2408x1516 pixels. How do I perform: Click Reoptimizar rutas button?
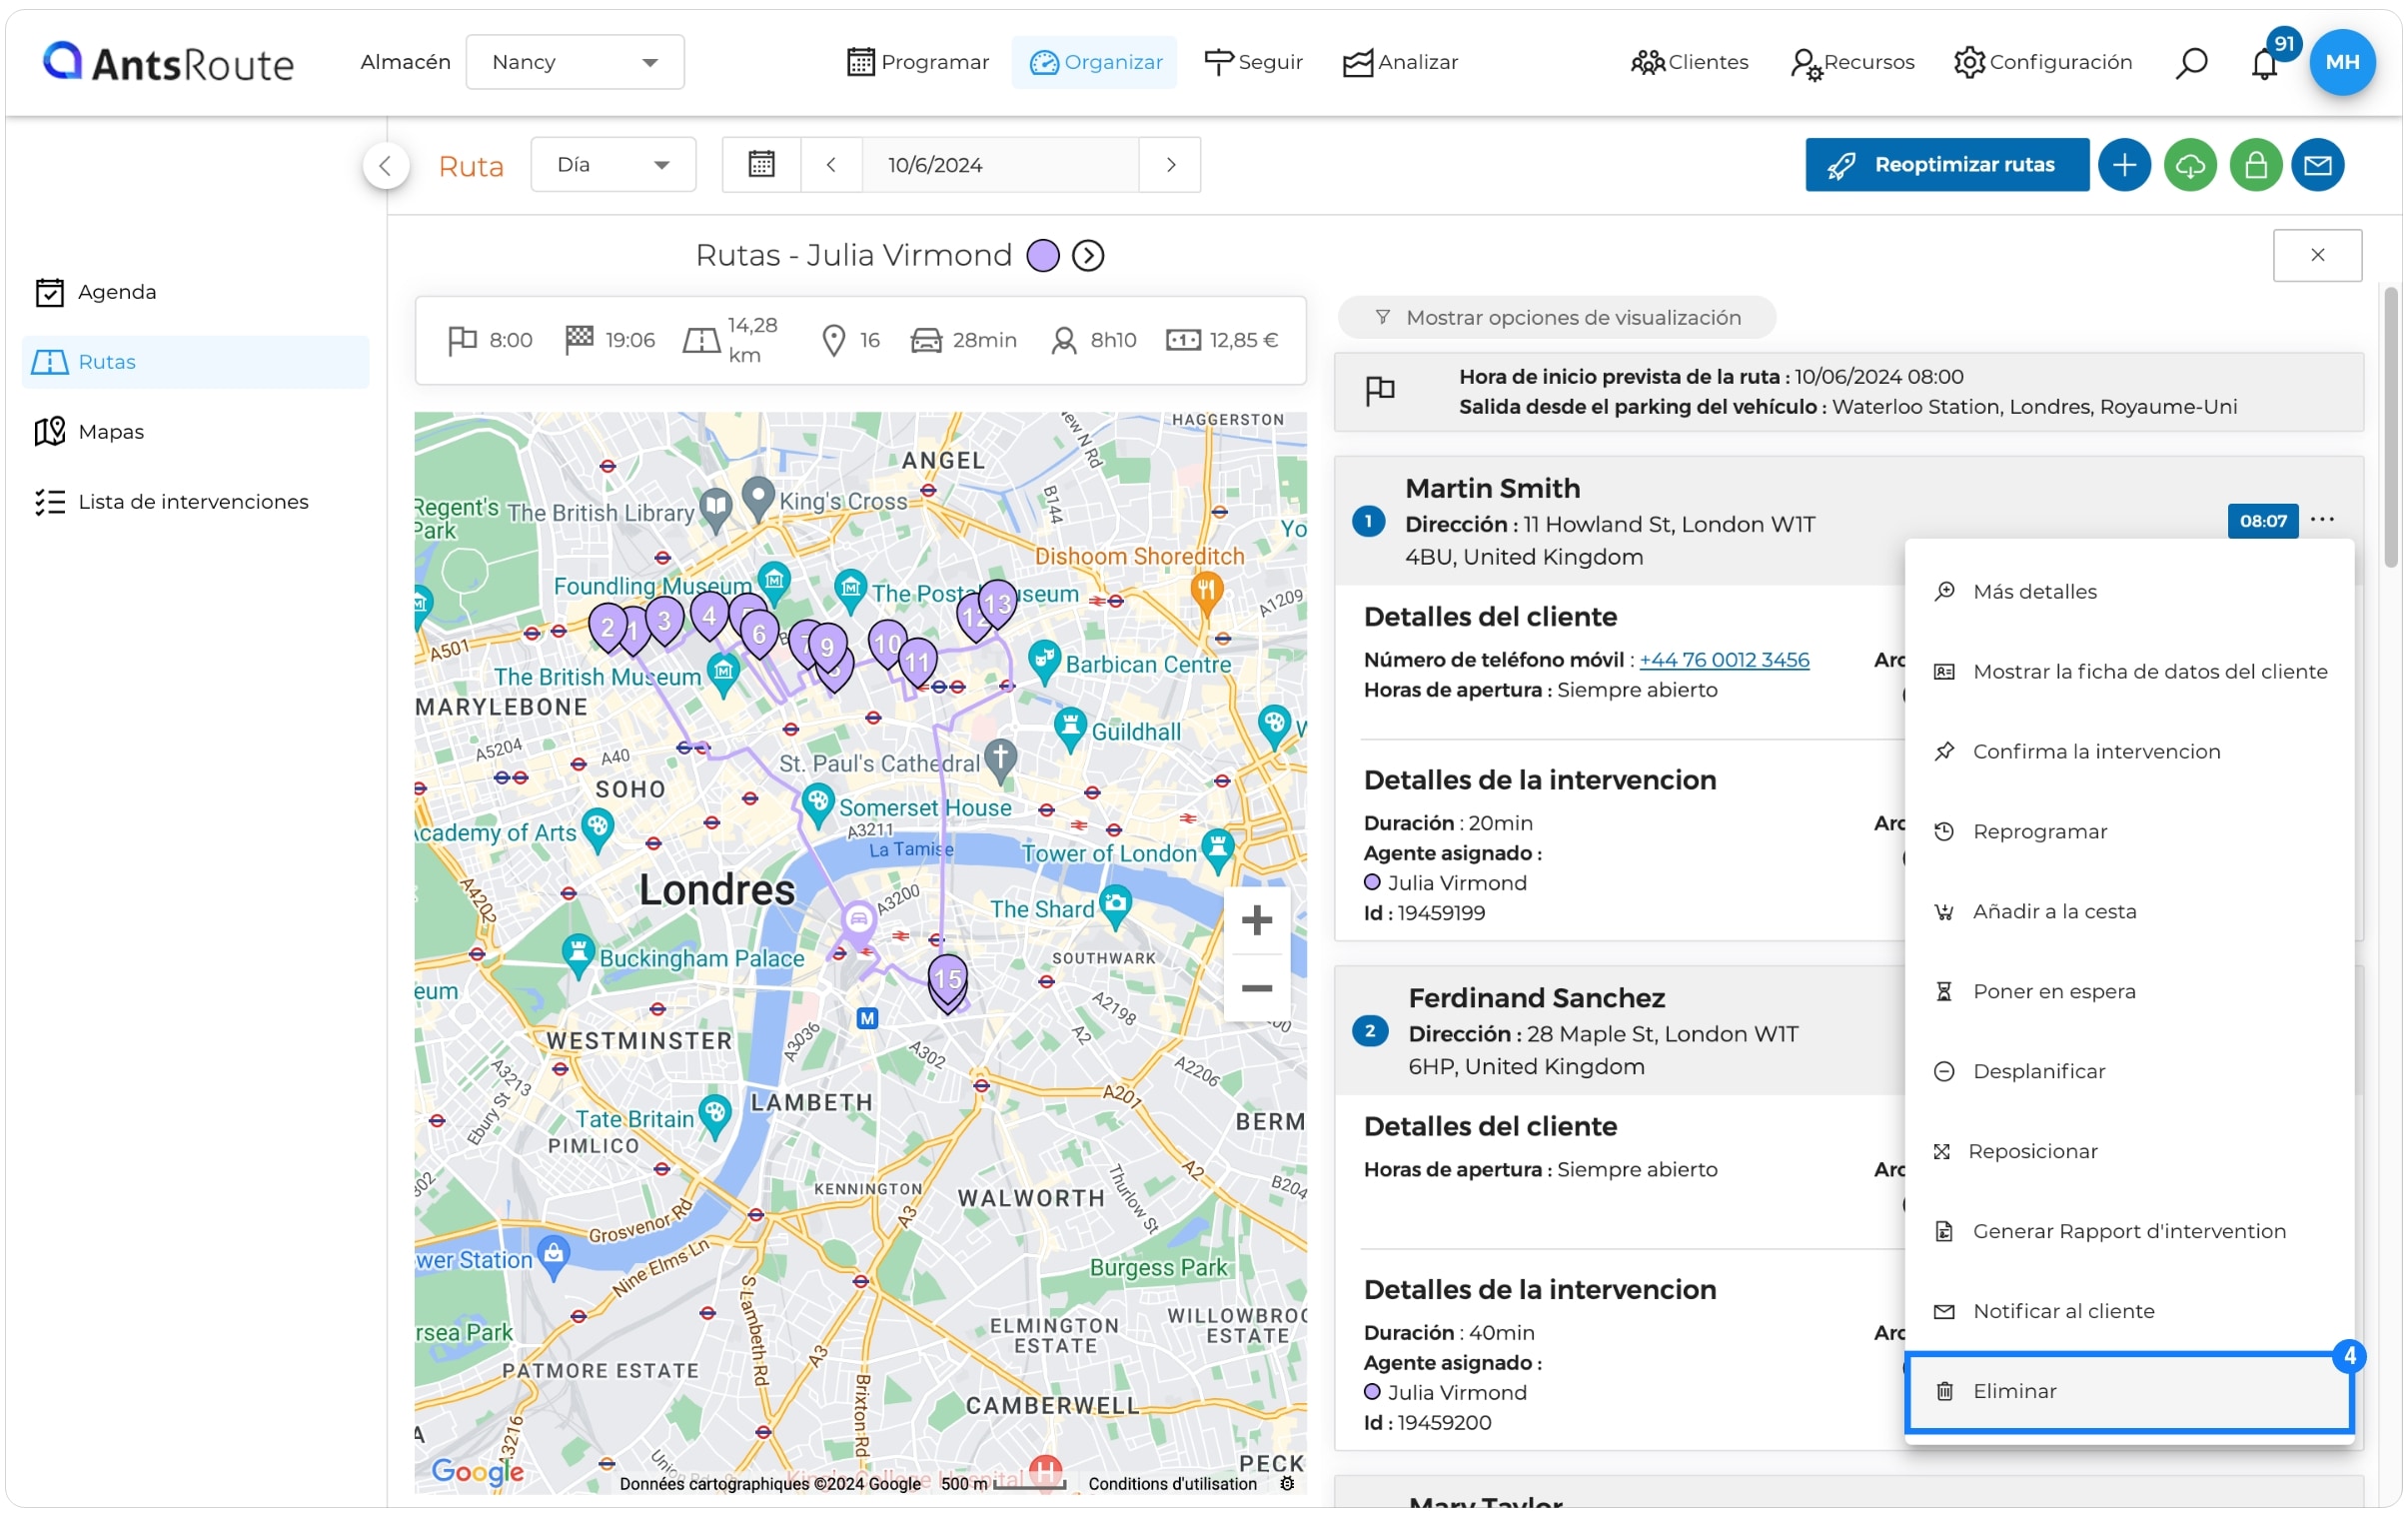click(1946, 165)
